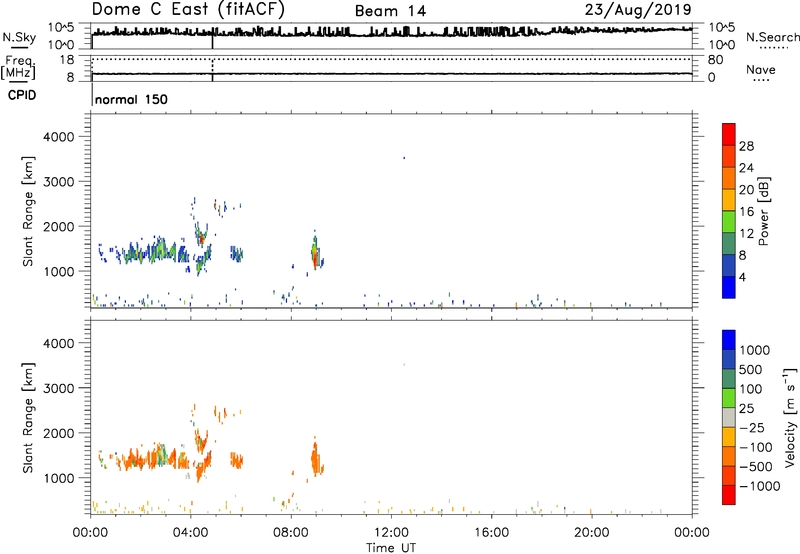Viewport: 800px width, 554px height.
Task: Click the gray segment of velocity color bar
Action: pyautogui.click(x=729, y=418)
